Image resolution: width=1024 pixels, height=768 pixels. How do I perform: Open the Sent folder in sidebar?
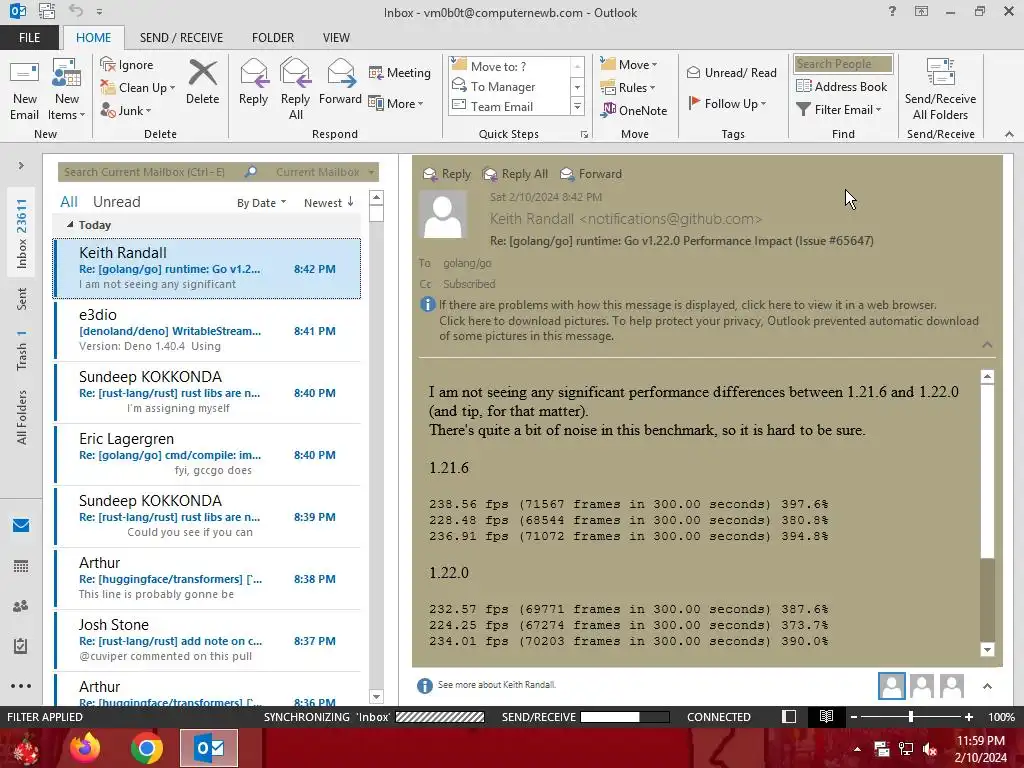coord(22,299)
